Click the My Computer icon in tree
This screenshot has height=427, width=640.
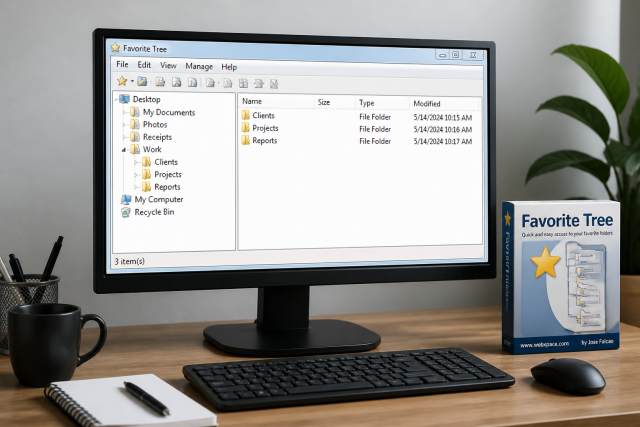click(126, 200)
